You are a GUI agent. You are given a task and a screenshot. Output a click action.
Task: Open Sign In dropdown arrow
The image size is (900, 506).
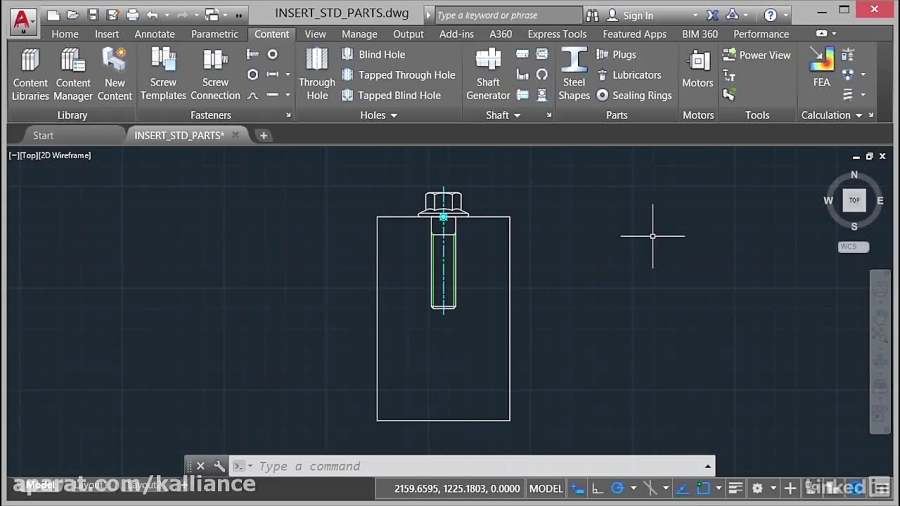(695, 15)
